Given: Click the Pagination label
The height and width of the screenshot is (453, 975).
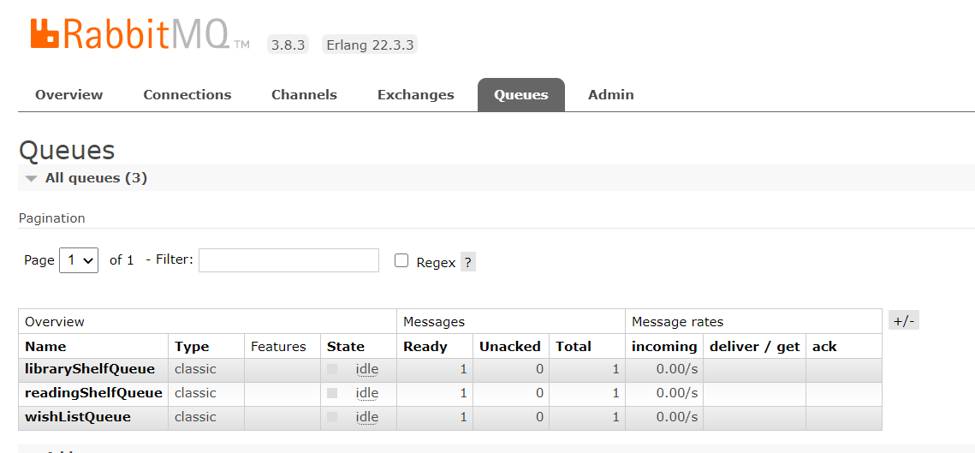Looking at the screenshot, I should 52,218.
